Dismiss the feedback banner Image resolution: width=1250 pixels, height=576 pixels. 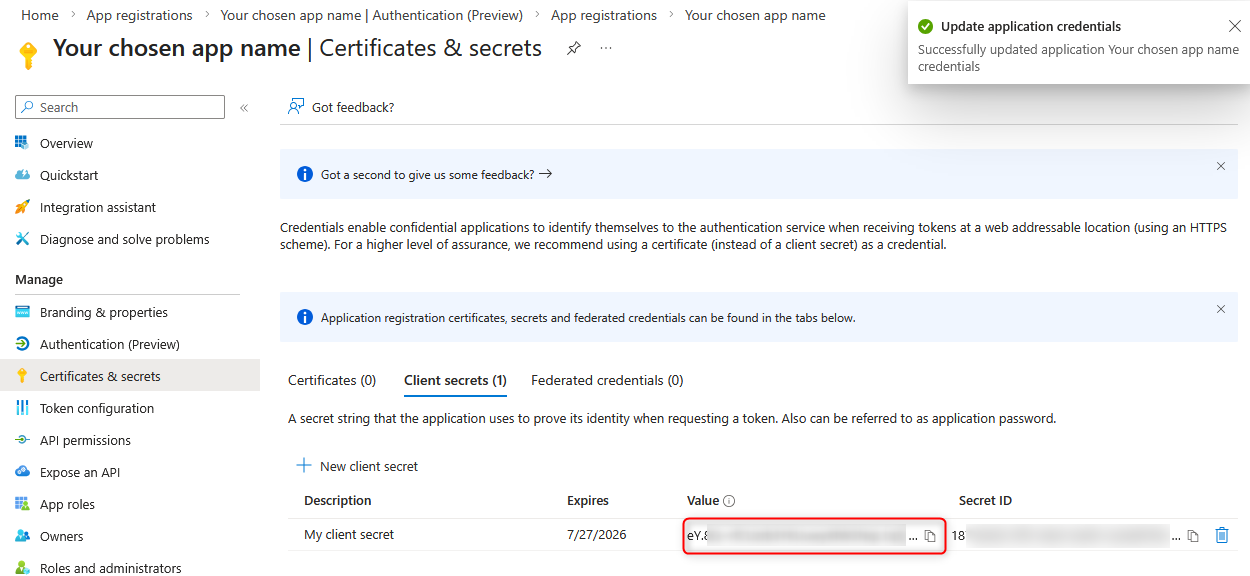click(x=1220, y=166)
